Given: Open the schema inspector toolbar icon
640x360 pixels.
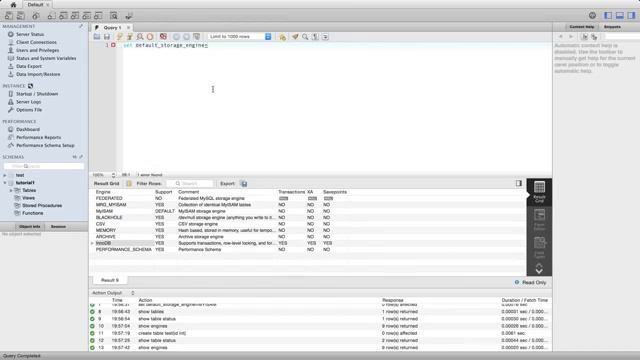Looking at the screenshot, I should [36, 16].
